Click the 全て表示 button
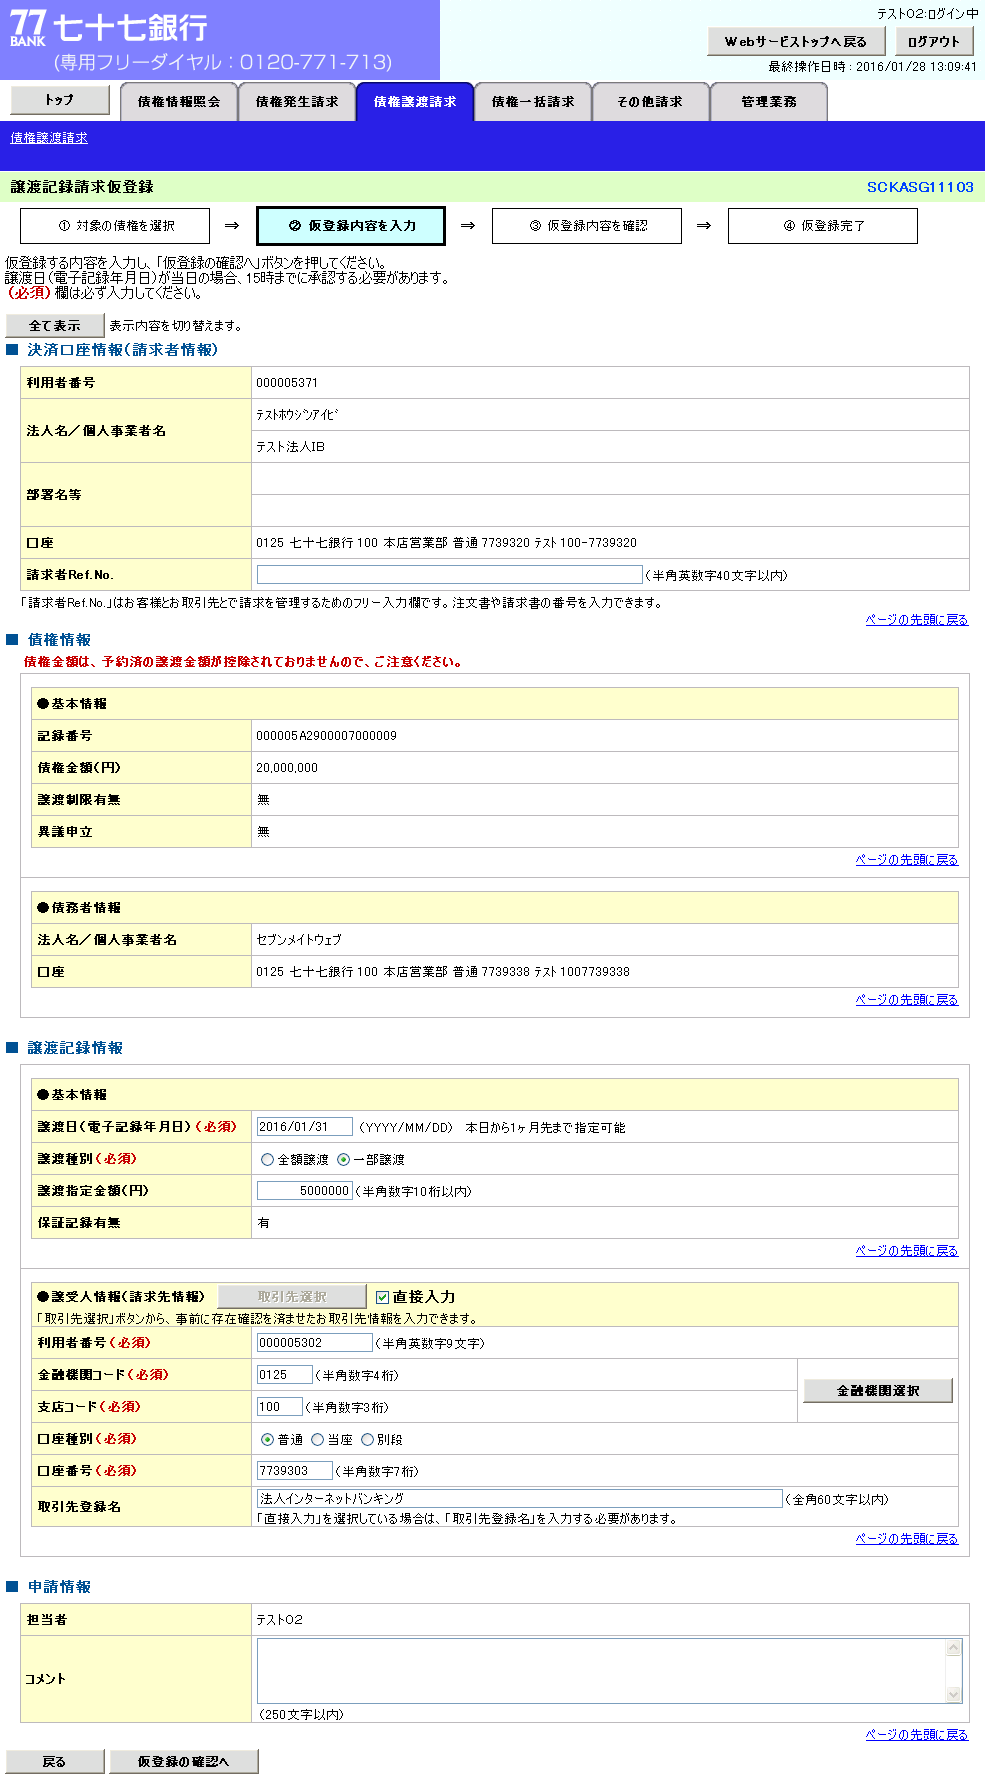The width and height of the screenshot is (1003, 1788). (55, 326)
